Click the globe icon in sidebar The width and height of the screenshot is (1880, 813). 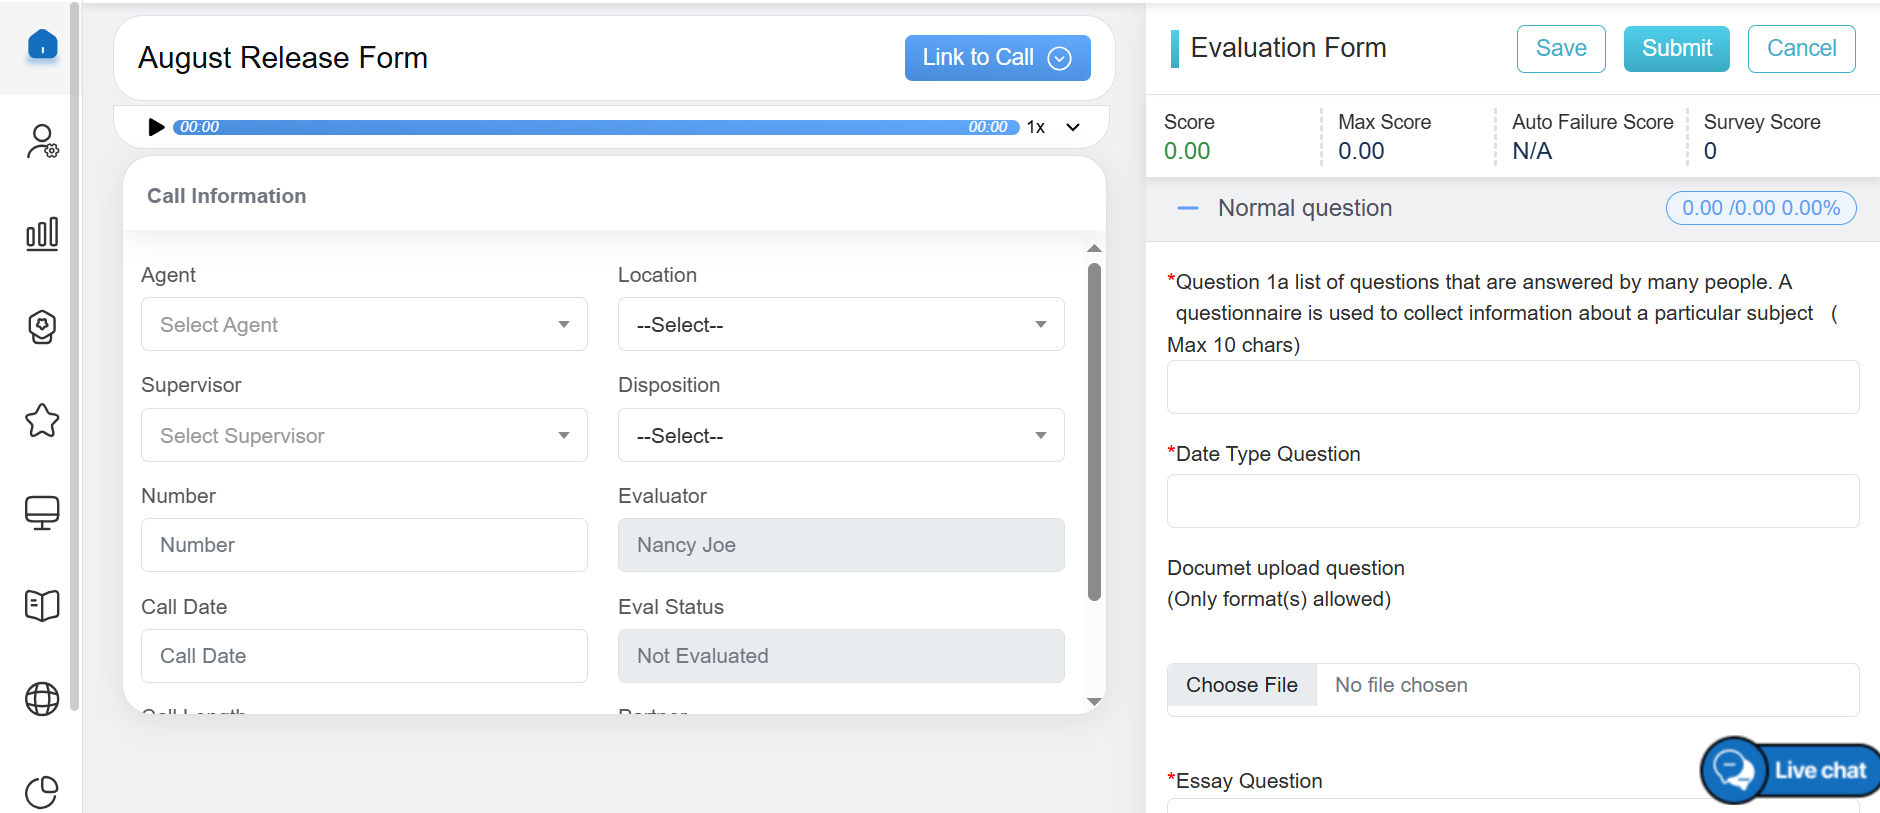[42, 699]
